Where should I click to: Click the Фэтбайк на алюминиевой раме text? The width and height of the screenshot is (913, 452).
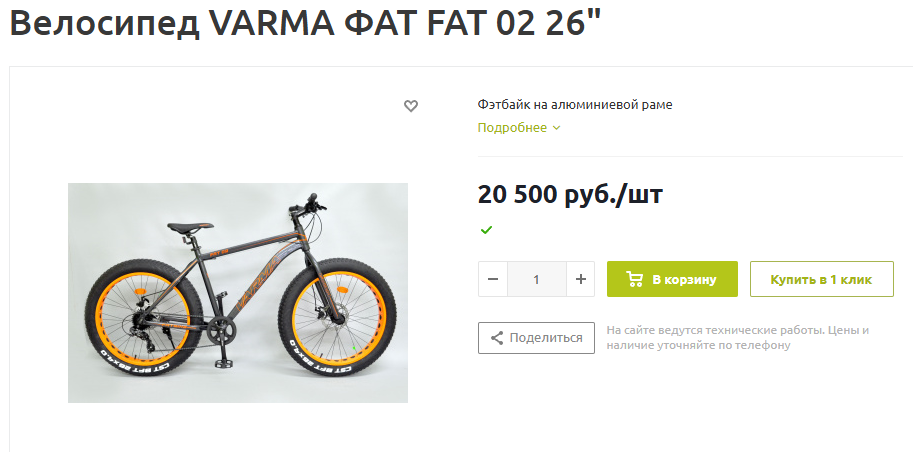tap(575, 105)
